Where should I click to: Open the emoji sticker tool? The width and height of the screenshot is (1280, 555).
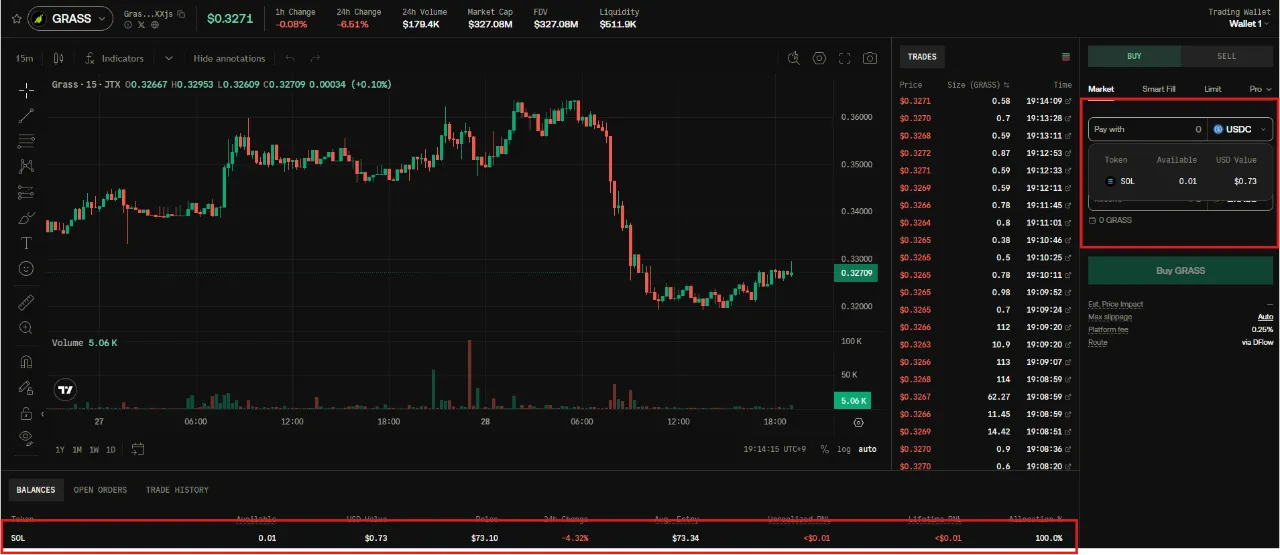pyautogui.click(x=27, y=269)
